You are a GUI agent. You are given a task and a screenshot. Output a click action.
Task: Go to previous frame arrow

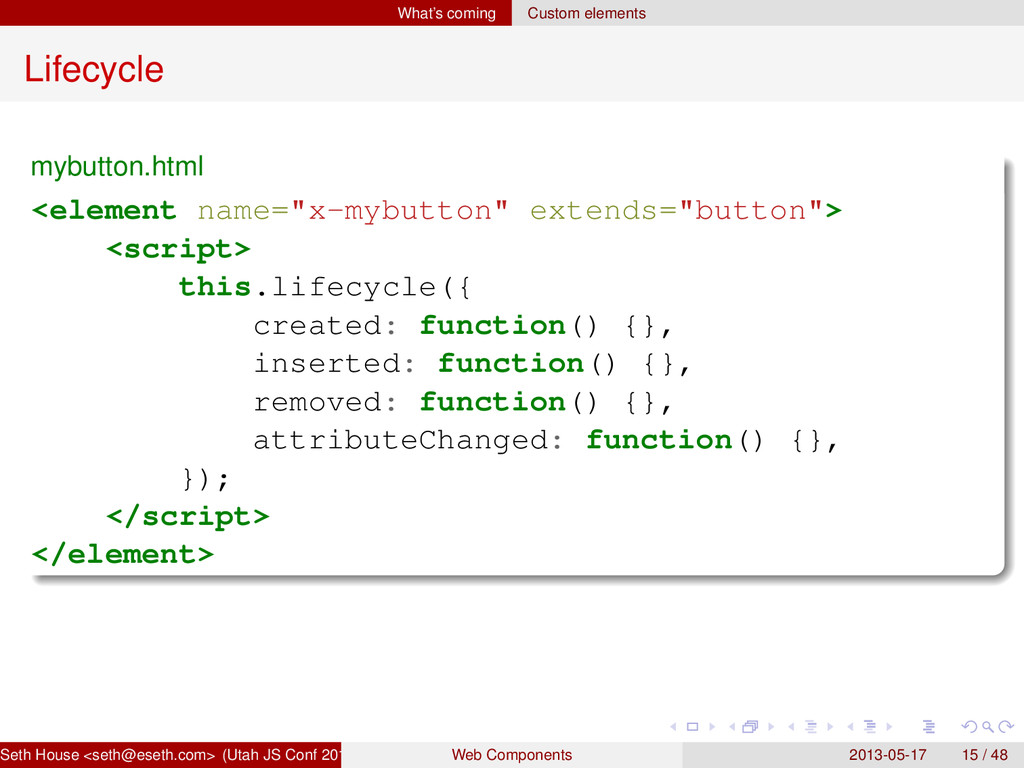pyautogui.click(x=732, y=726)
